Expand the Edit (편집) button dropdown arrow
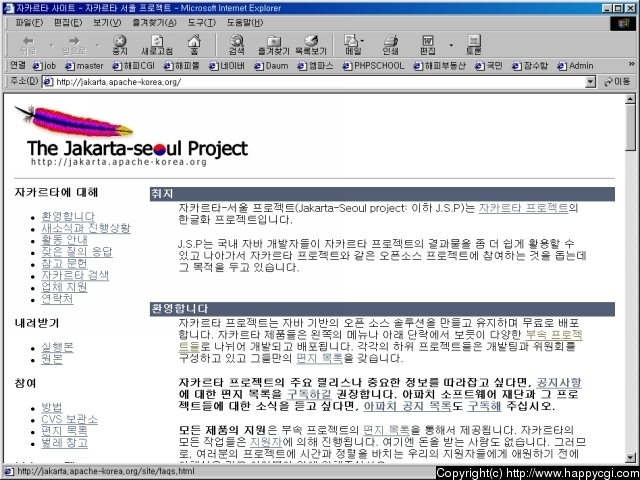This screenshot has width=640, height=480. point(451,45)
